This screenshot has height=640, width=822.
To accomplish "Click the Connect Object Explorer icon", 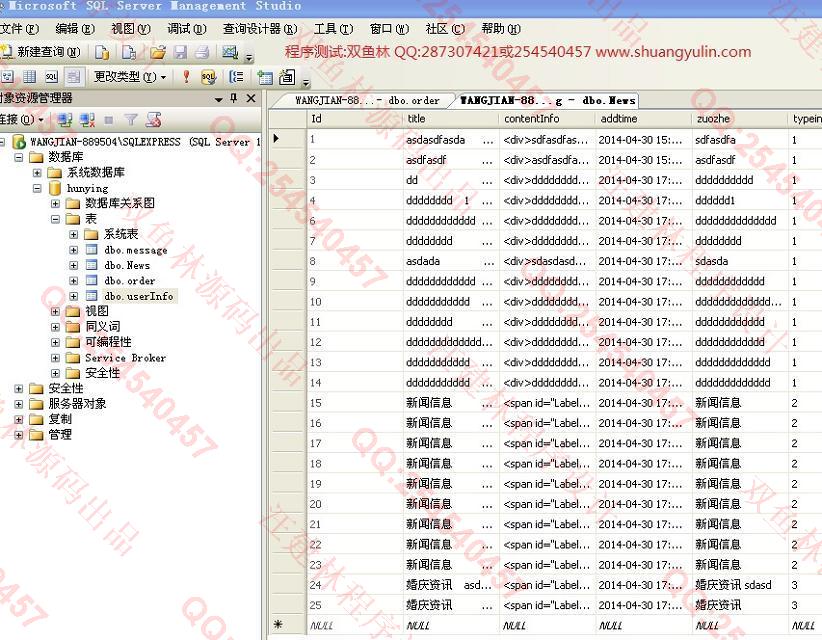I will [x=65, y=120].
